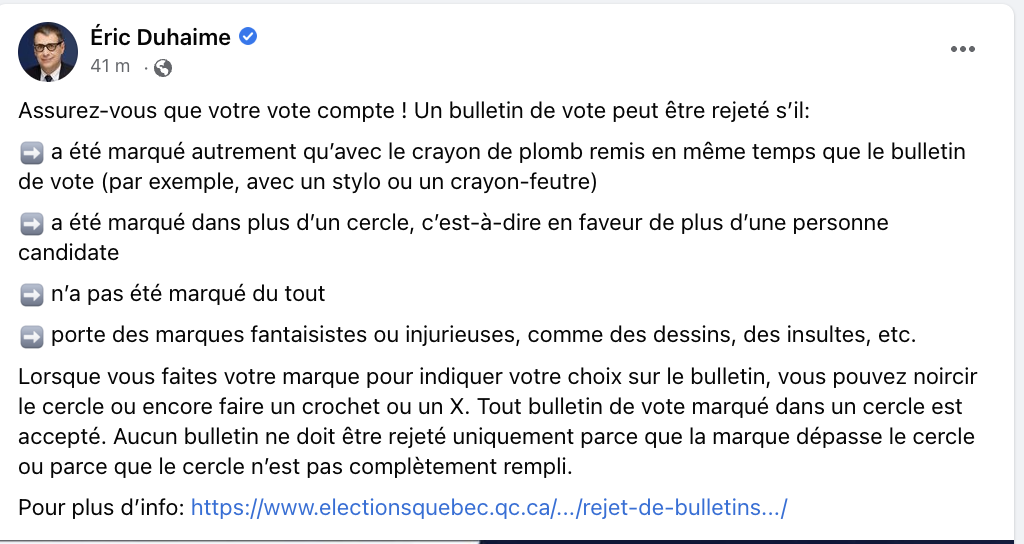Open the Éric Duhaime profile name link
The width and height of the screenshot is (1024, 544).
point(160,37)
